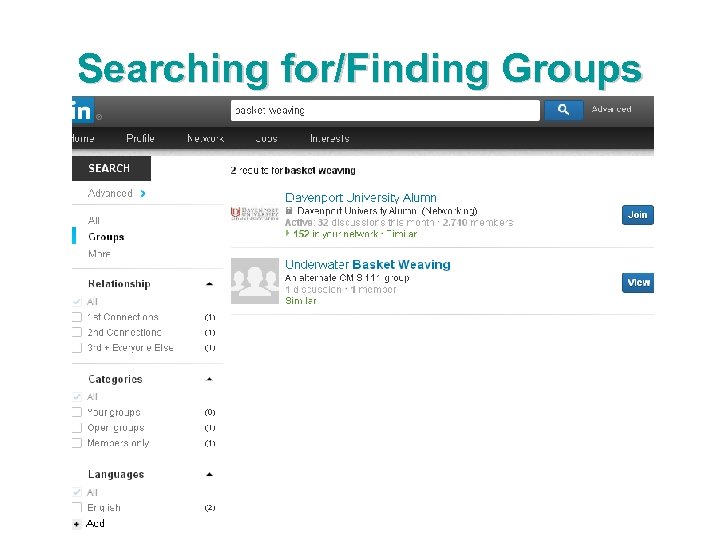Image resolution: width=720 pixels, height=540 pixels.
Task: Collapse the Relationship section
Action: point(209,284)
